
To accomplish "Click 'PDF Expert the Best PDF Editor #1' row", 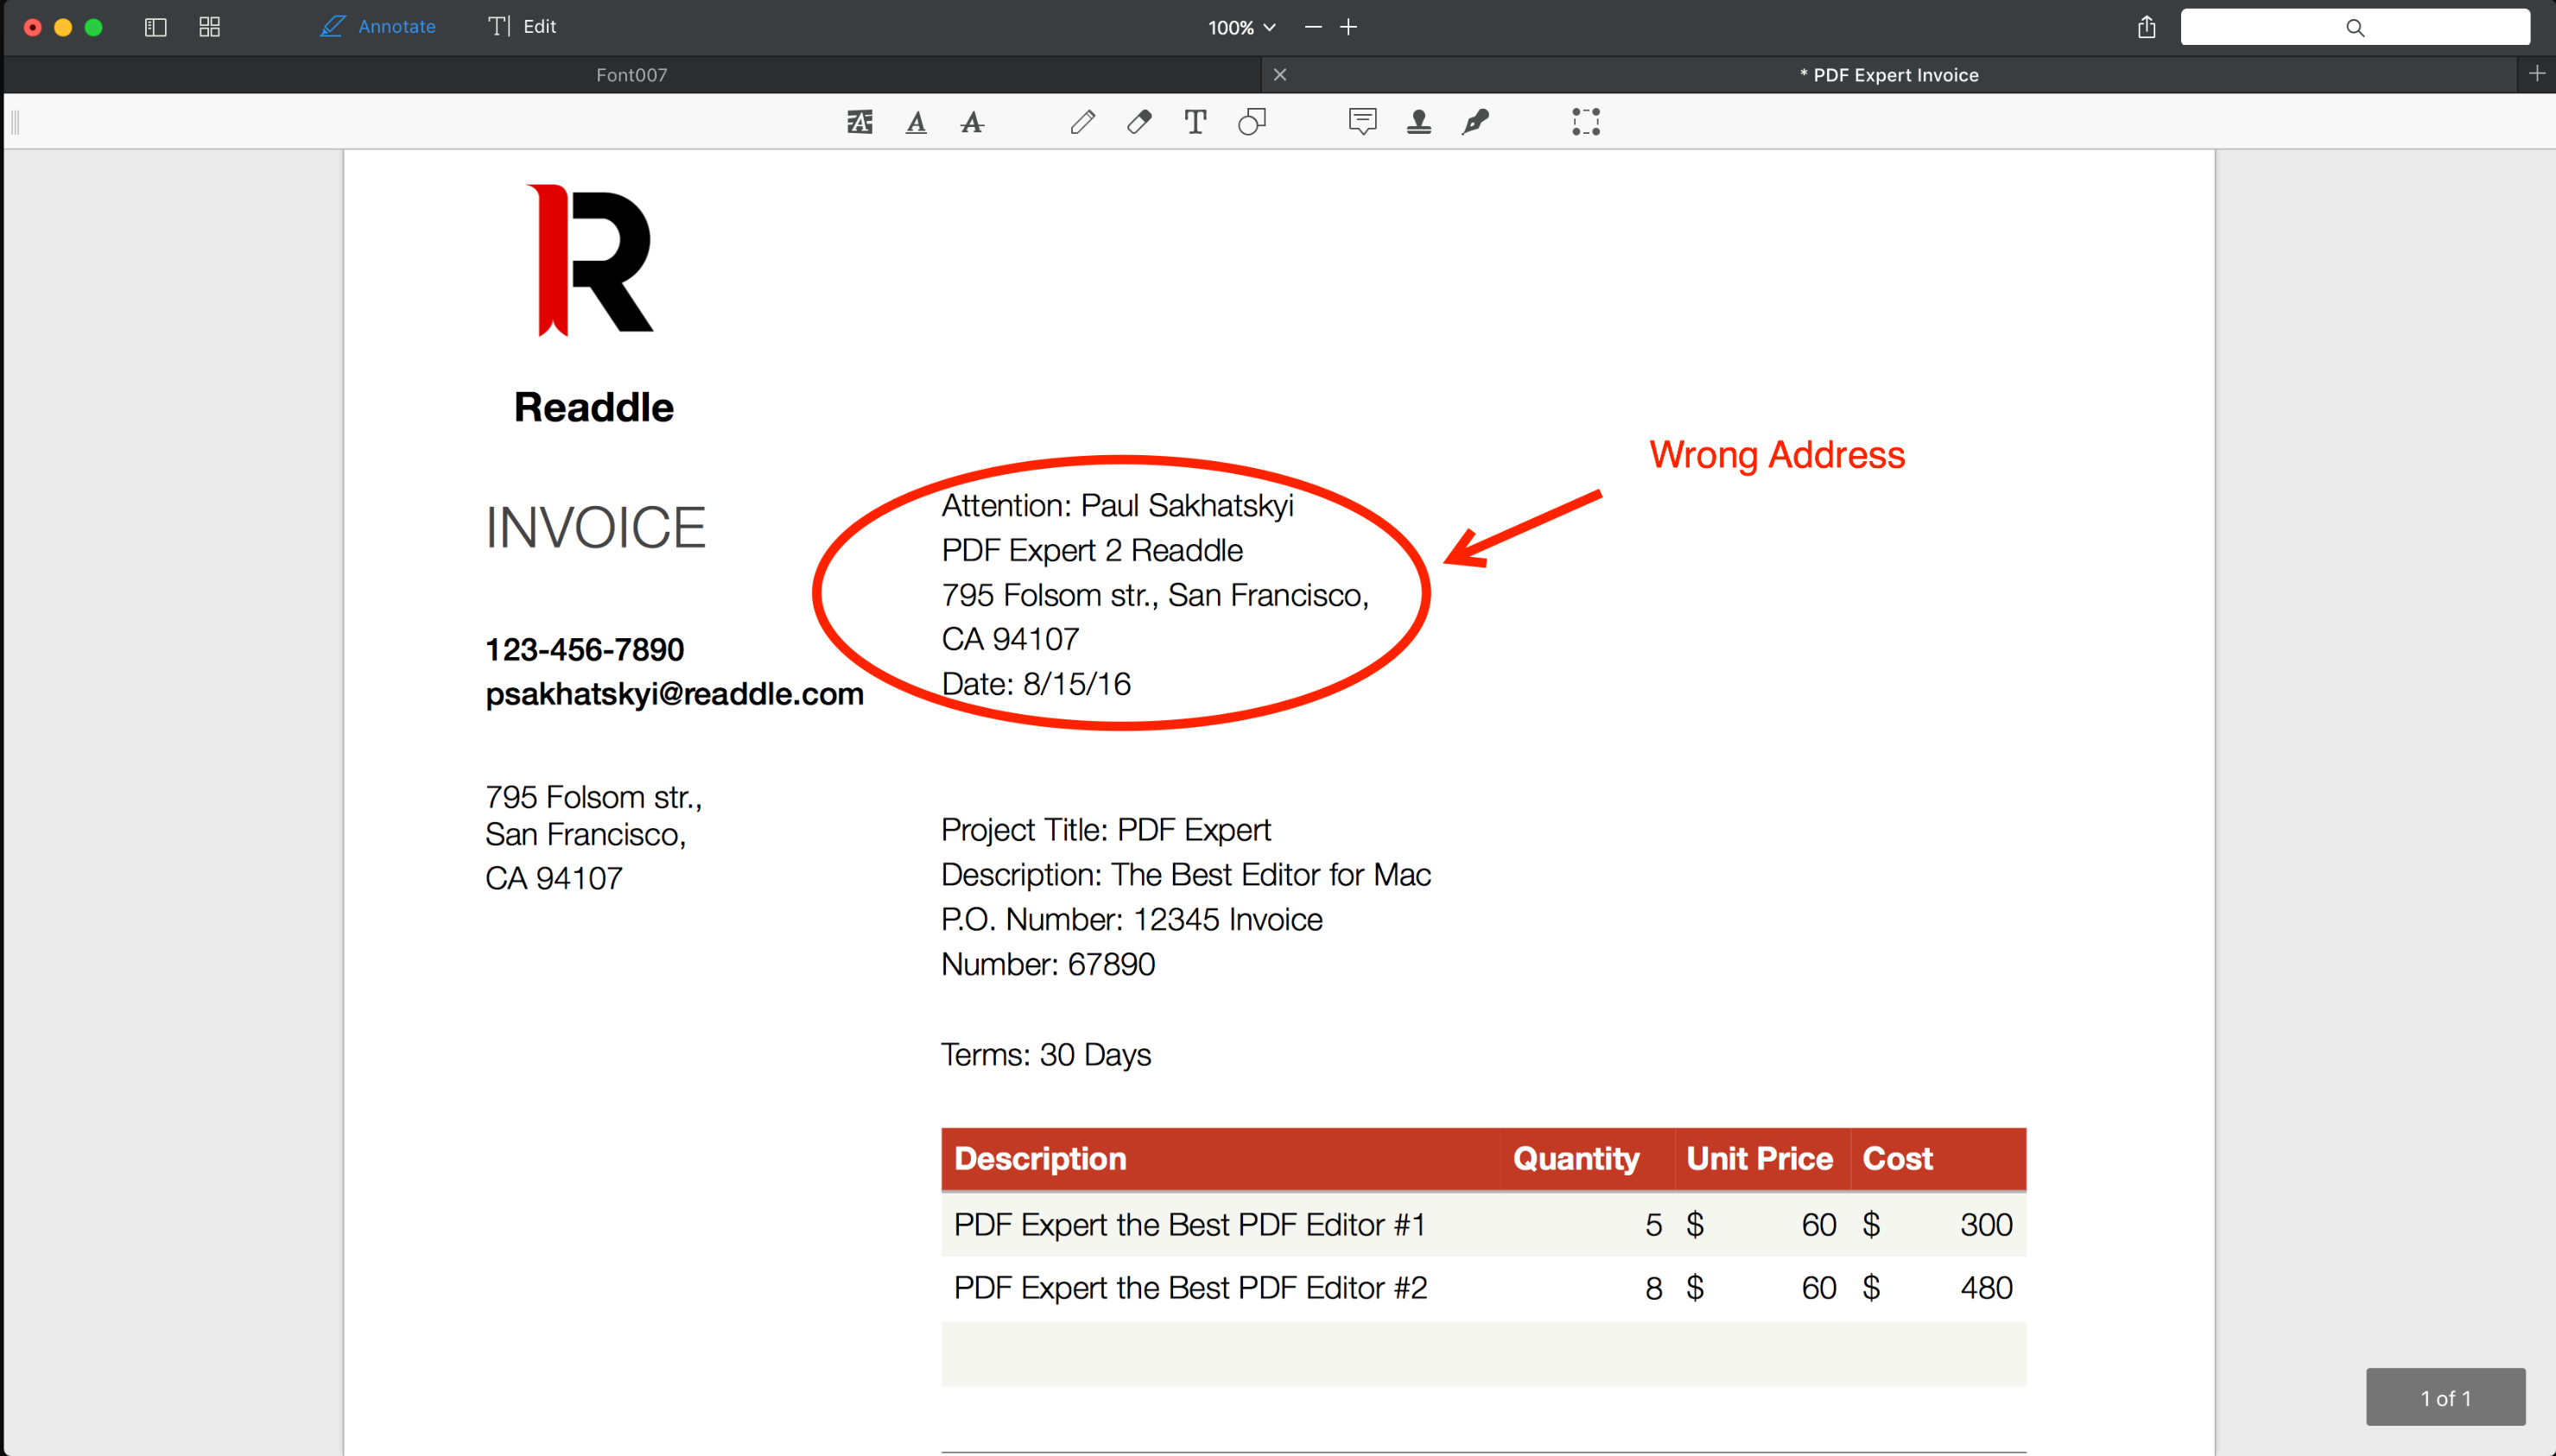I will 1484,1225.
